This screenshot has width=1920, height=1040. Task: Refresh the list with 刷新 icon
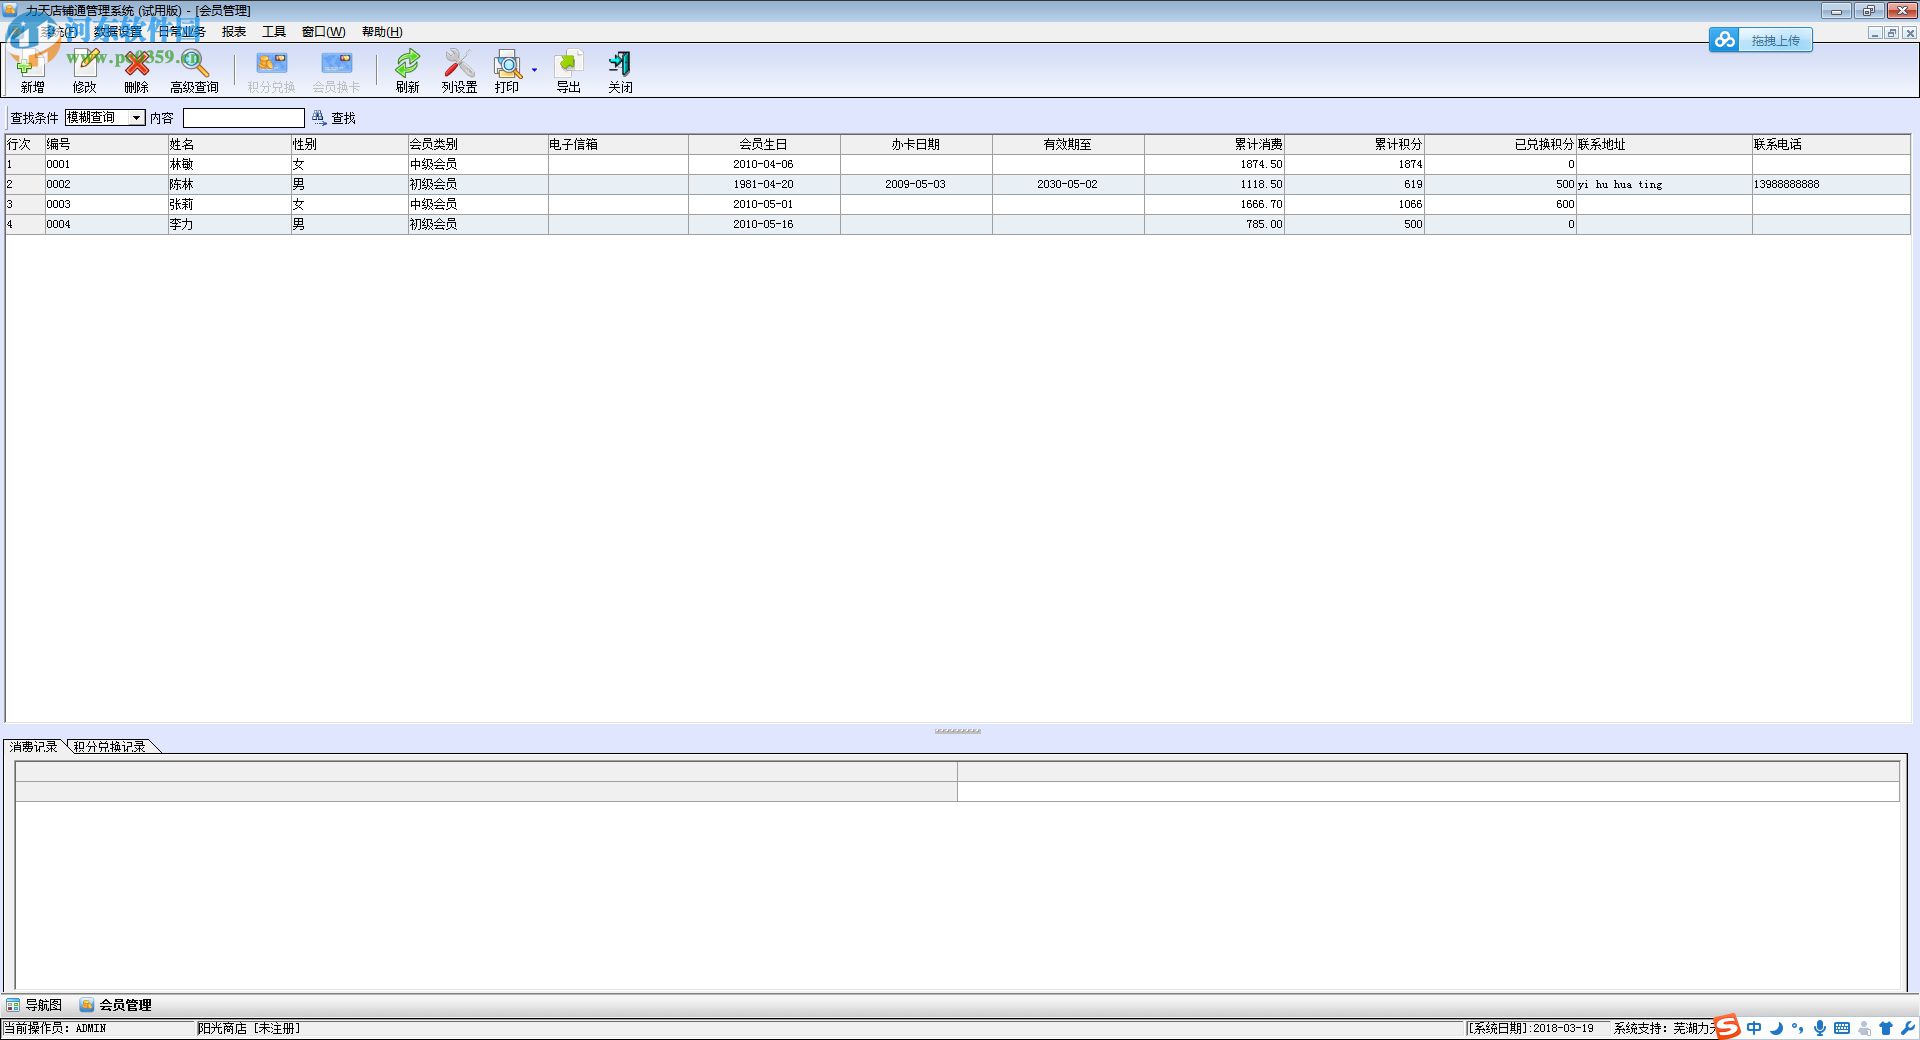click(407, 70)
